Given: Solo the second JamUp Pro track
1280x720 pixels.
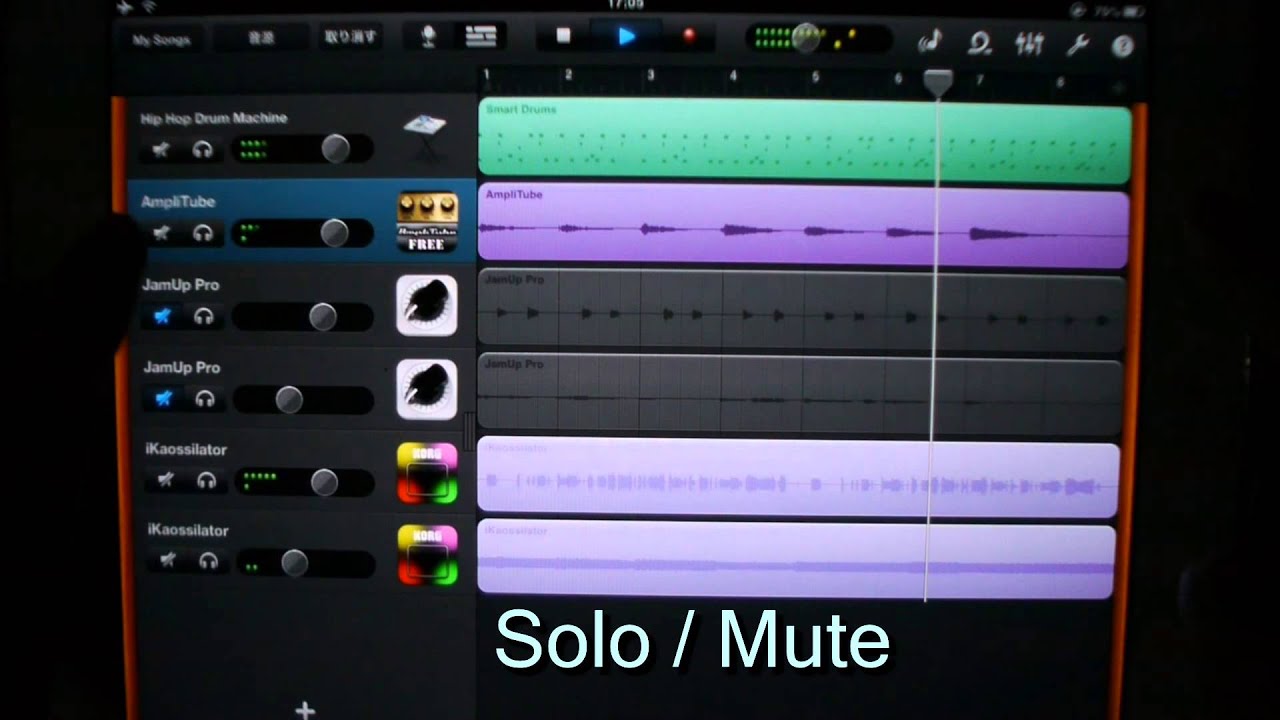Looking at the screenshot, I should pyautogui.click(x=206, y=399).
